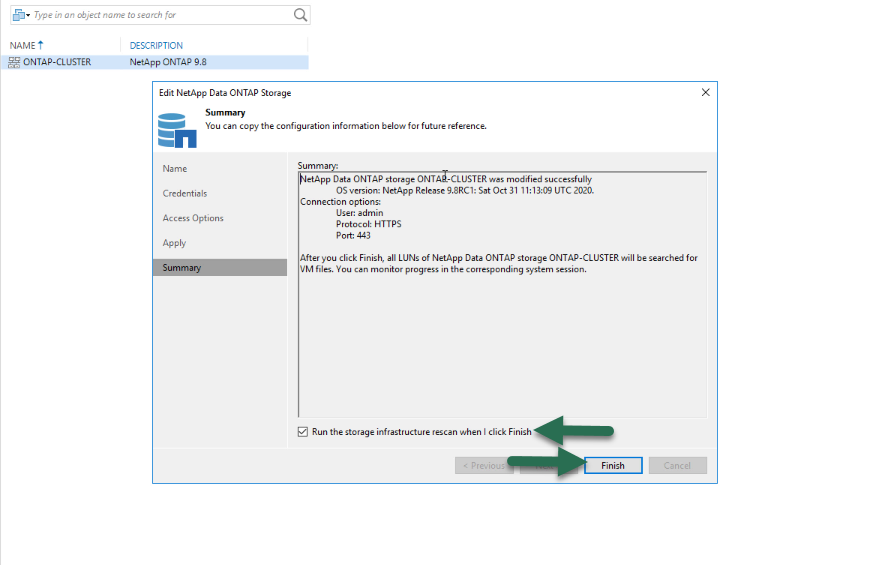892x565 pixels.
Task: Click the search magnifier icon
Action: [300, 15]
